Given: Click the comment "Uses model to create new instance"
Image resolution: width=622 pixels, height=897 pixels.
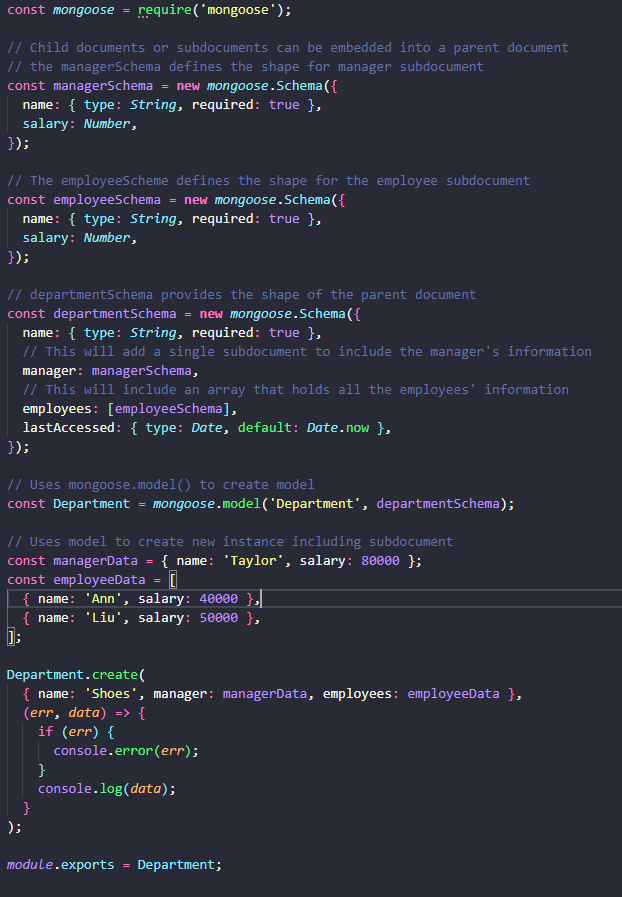Looking at the screenshot, I should (230, 542).
